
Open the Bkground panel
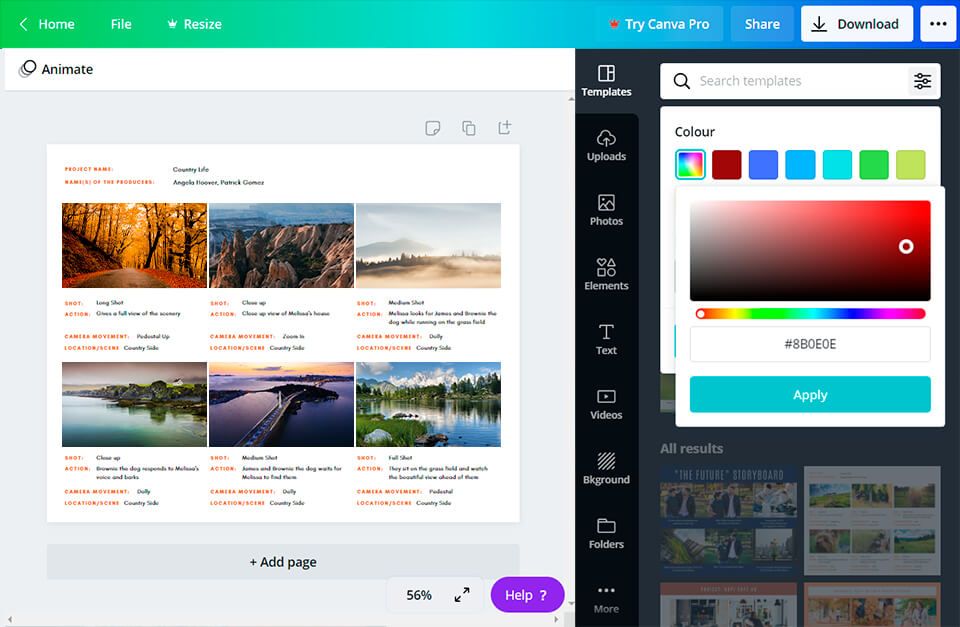[x=606, y=470]
